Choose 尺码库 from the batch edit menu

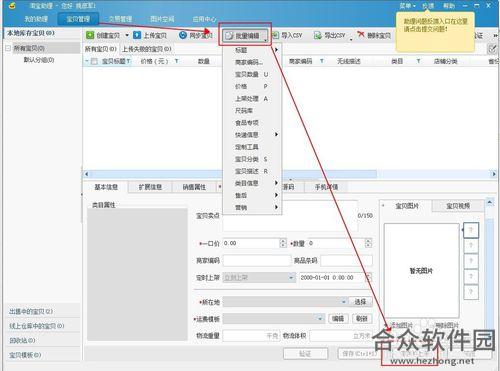click(252, 111)
